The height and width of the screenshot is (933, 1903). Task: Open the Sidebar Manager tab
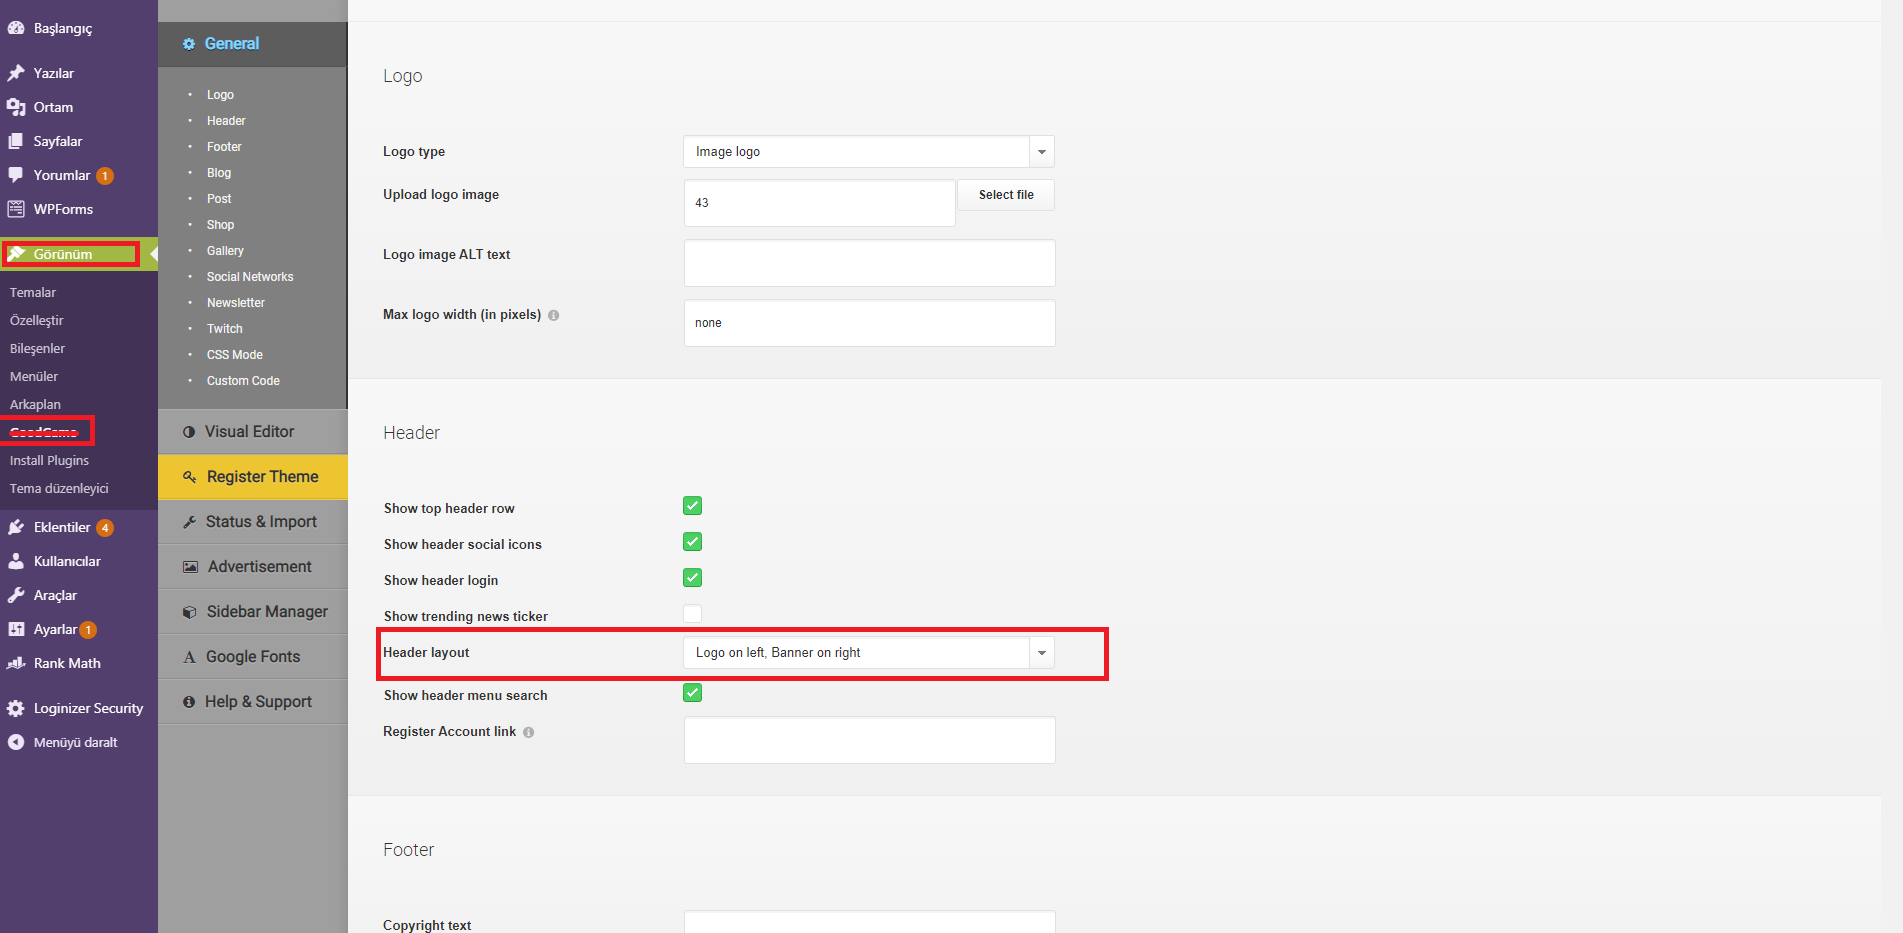click(x=252, y=612)
